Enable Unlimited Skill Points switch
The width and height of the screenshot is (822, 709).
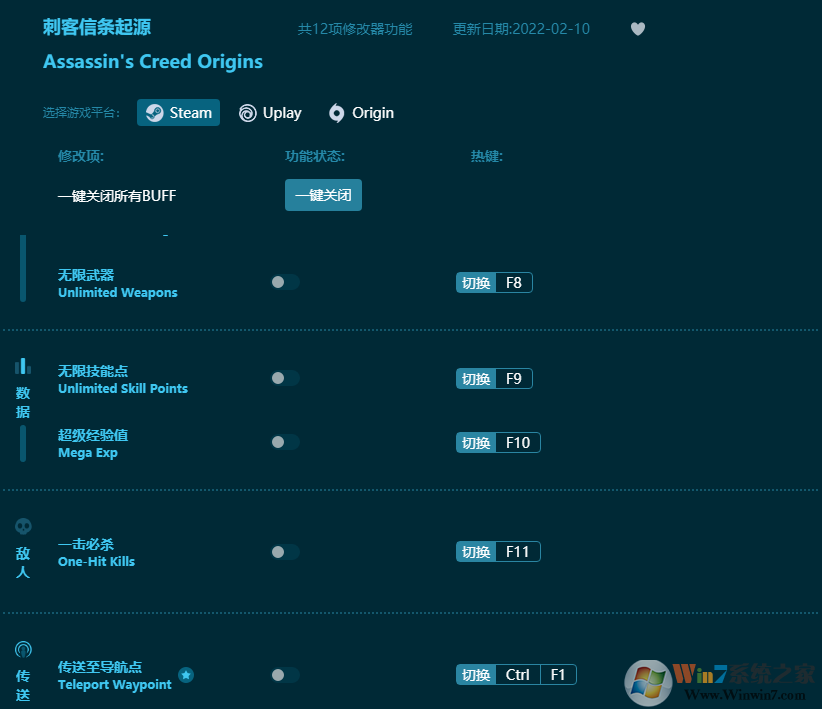(x=285, y=378)
